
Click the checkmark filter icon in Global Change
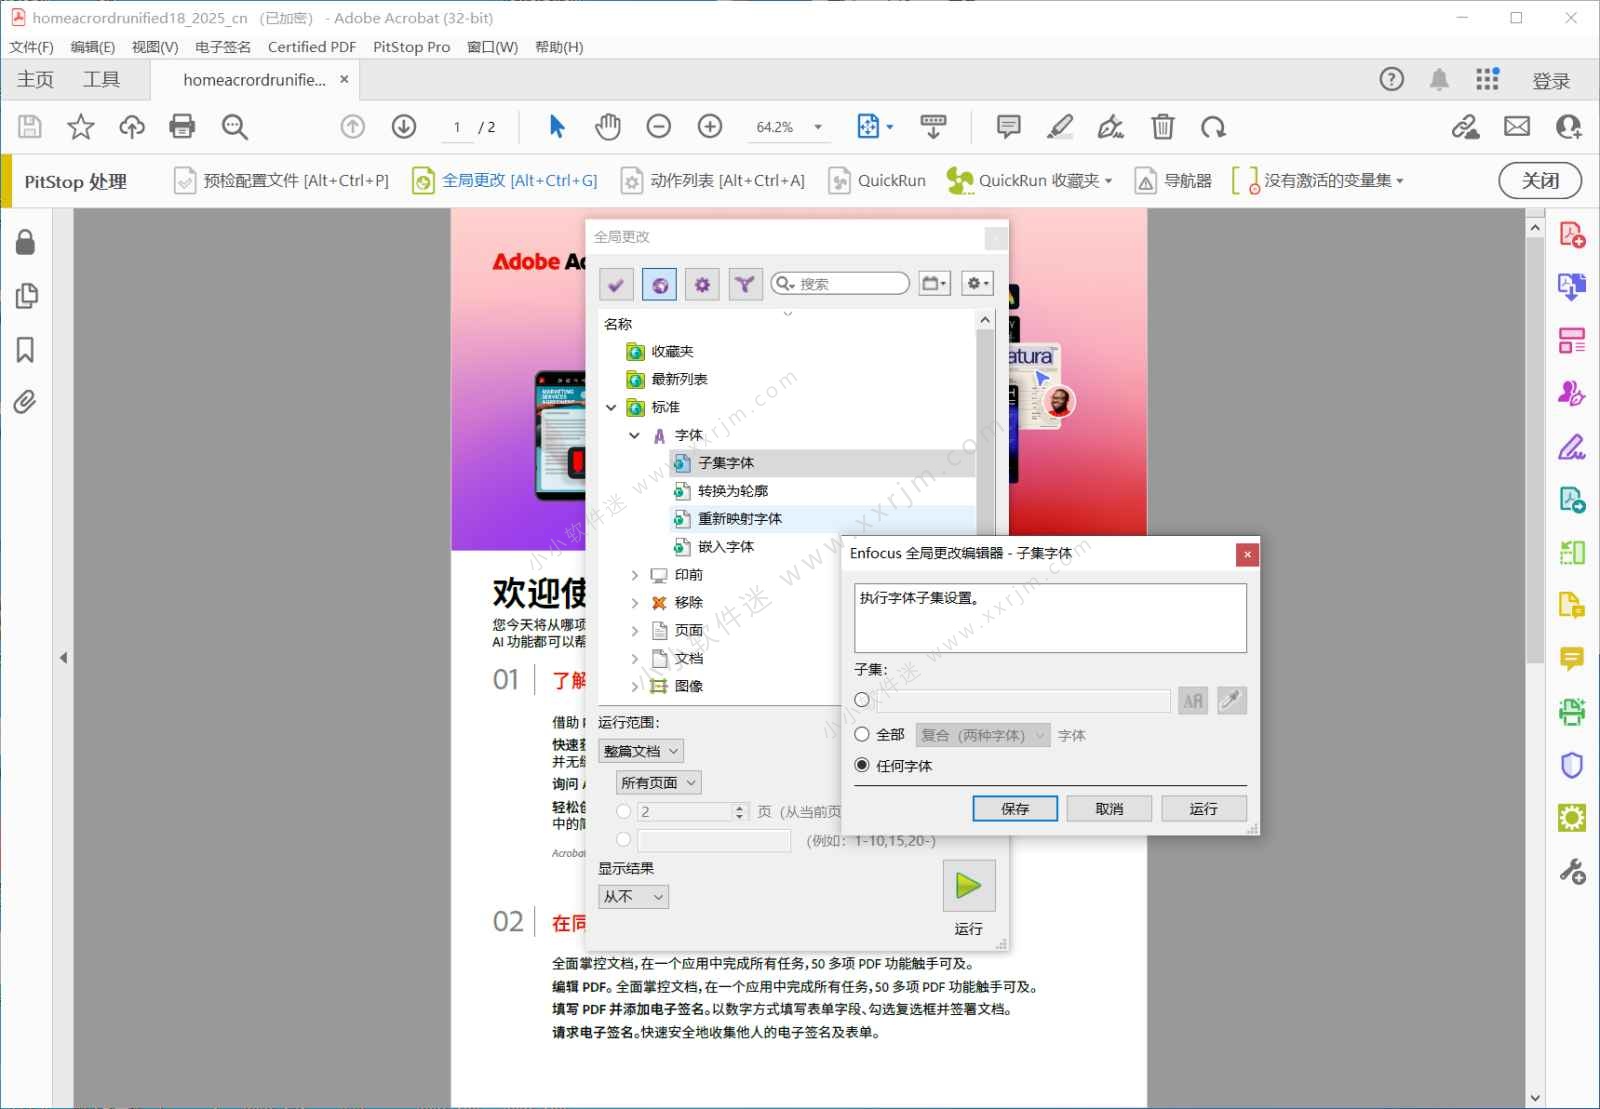[x=616, y=284]
